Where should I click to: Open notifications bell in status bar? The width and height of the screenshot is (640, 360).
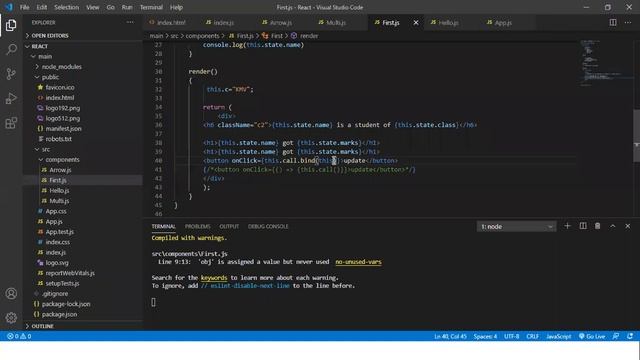(x=630, y=336)
